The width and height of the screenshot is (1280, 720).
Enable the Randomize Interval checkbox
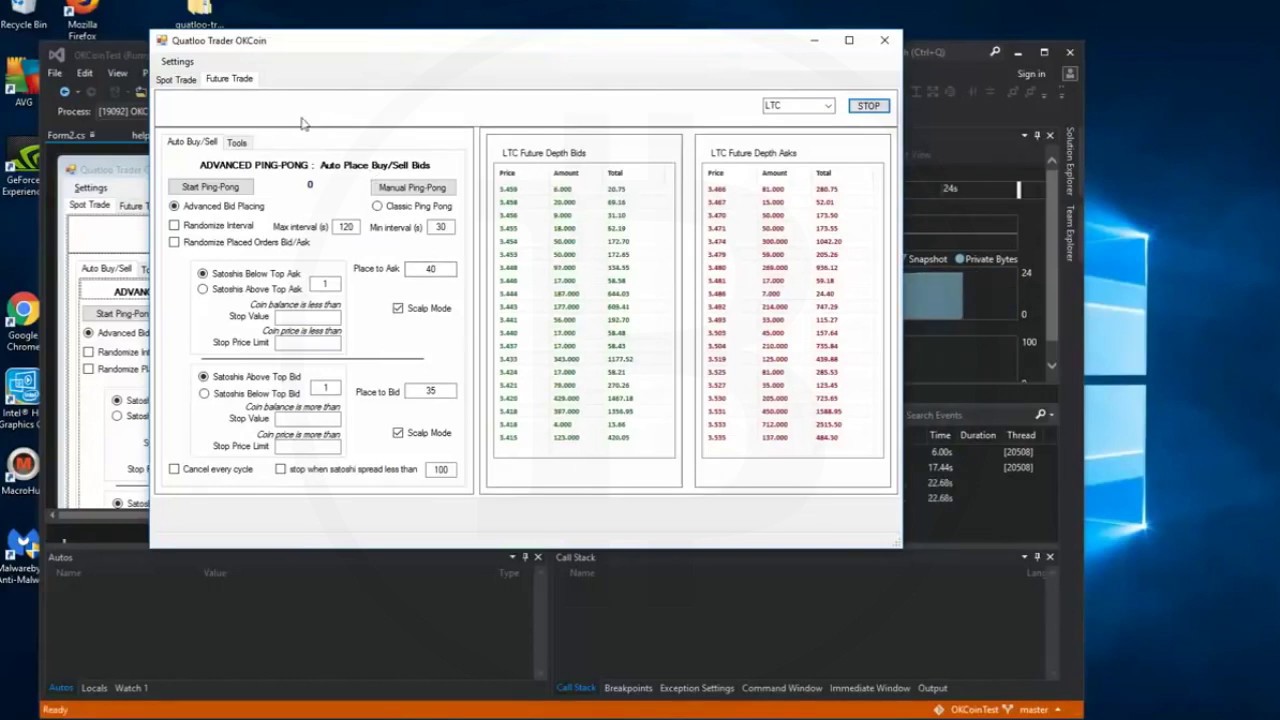pyautogui.click(x=174, y=226)
